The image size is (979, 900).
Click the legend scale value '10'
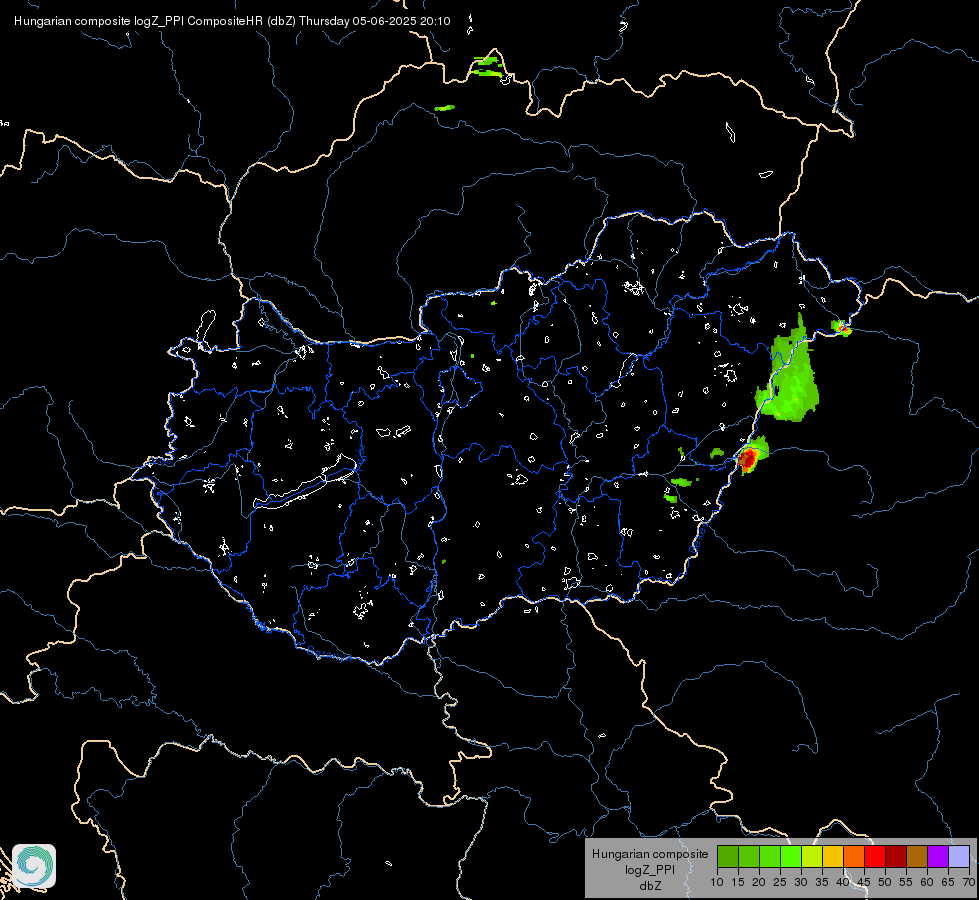717,883
